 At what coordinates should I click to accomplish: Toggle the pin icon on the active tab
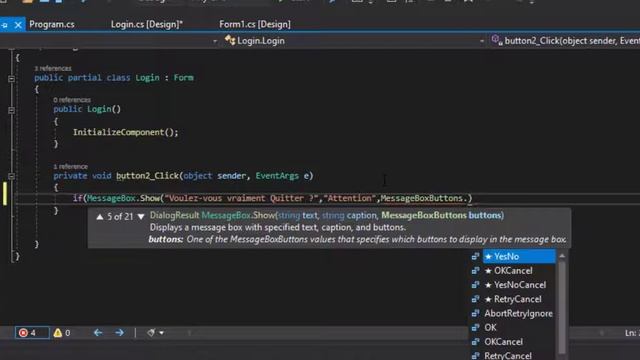point(4,25)
